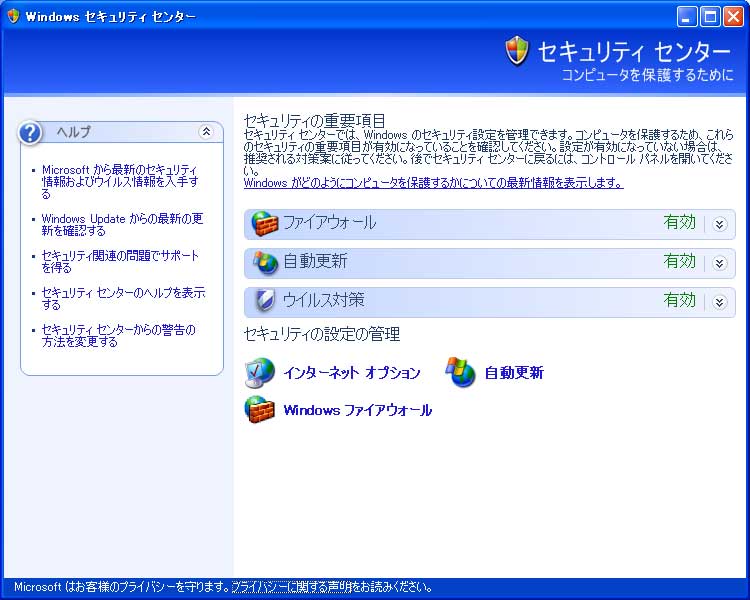750x600 pixels.
Task: Click 有効 status in the ウイルス対策 row
Action: [x=679, y=300]
